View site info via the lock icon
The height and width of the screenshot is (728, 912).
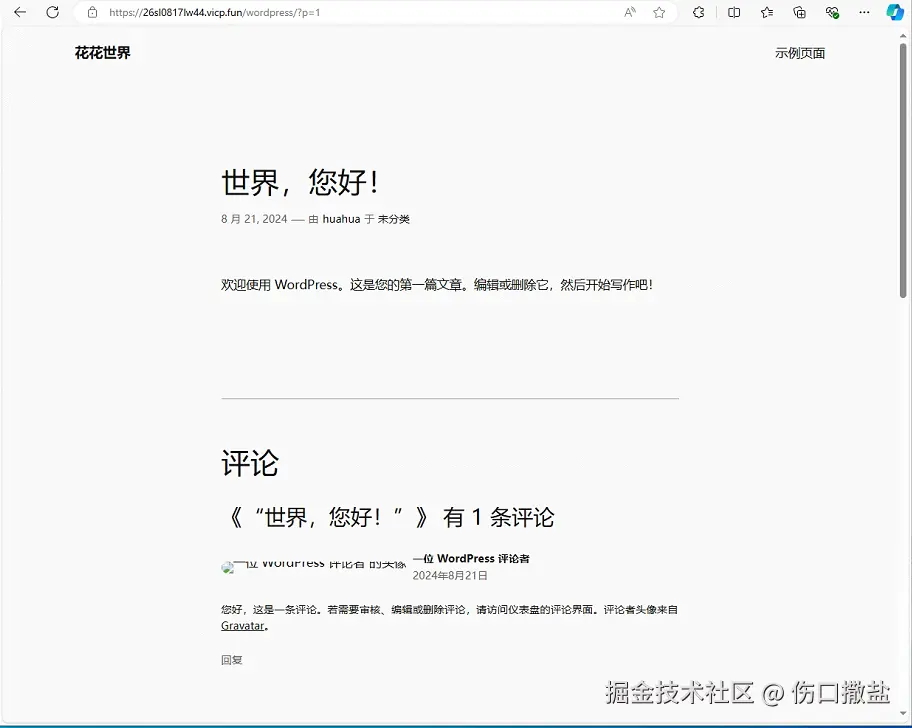pos(92,12)
